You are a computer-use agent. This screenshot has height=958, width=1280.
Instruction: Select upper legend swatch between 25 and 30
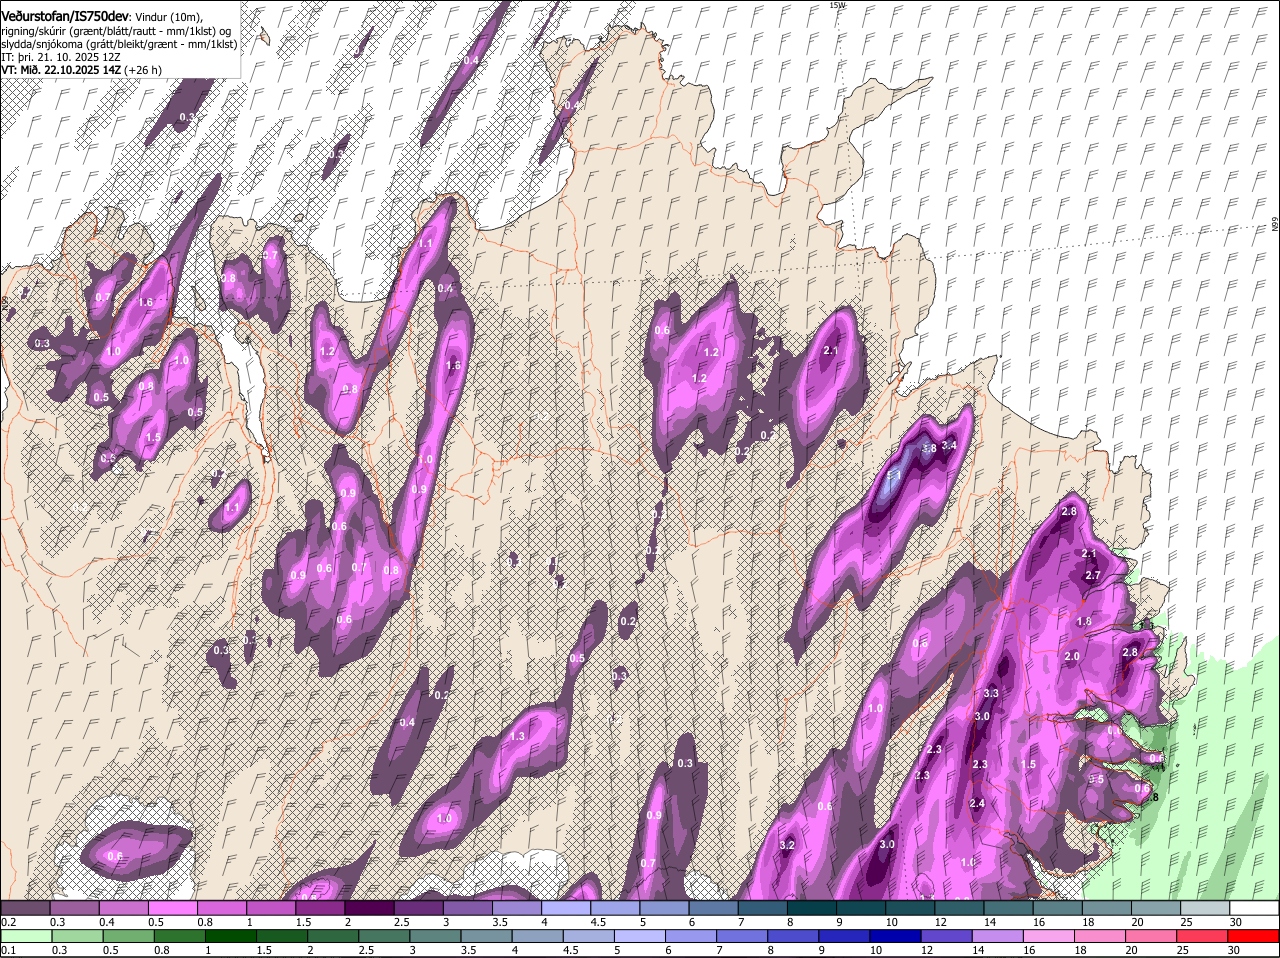(1206, 908)
